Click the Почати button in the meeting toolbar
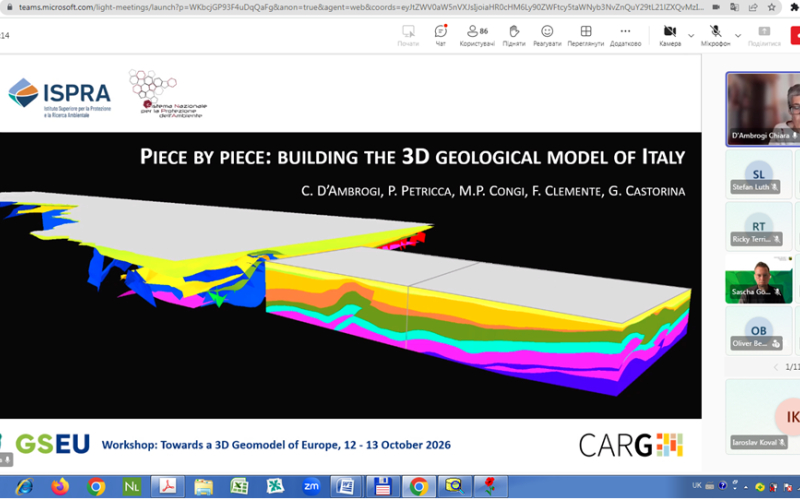 (408, 35)
